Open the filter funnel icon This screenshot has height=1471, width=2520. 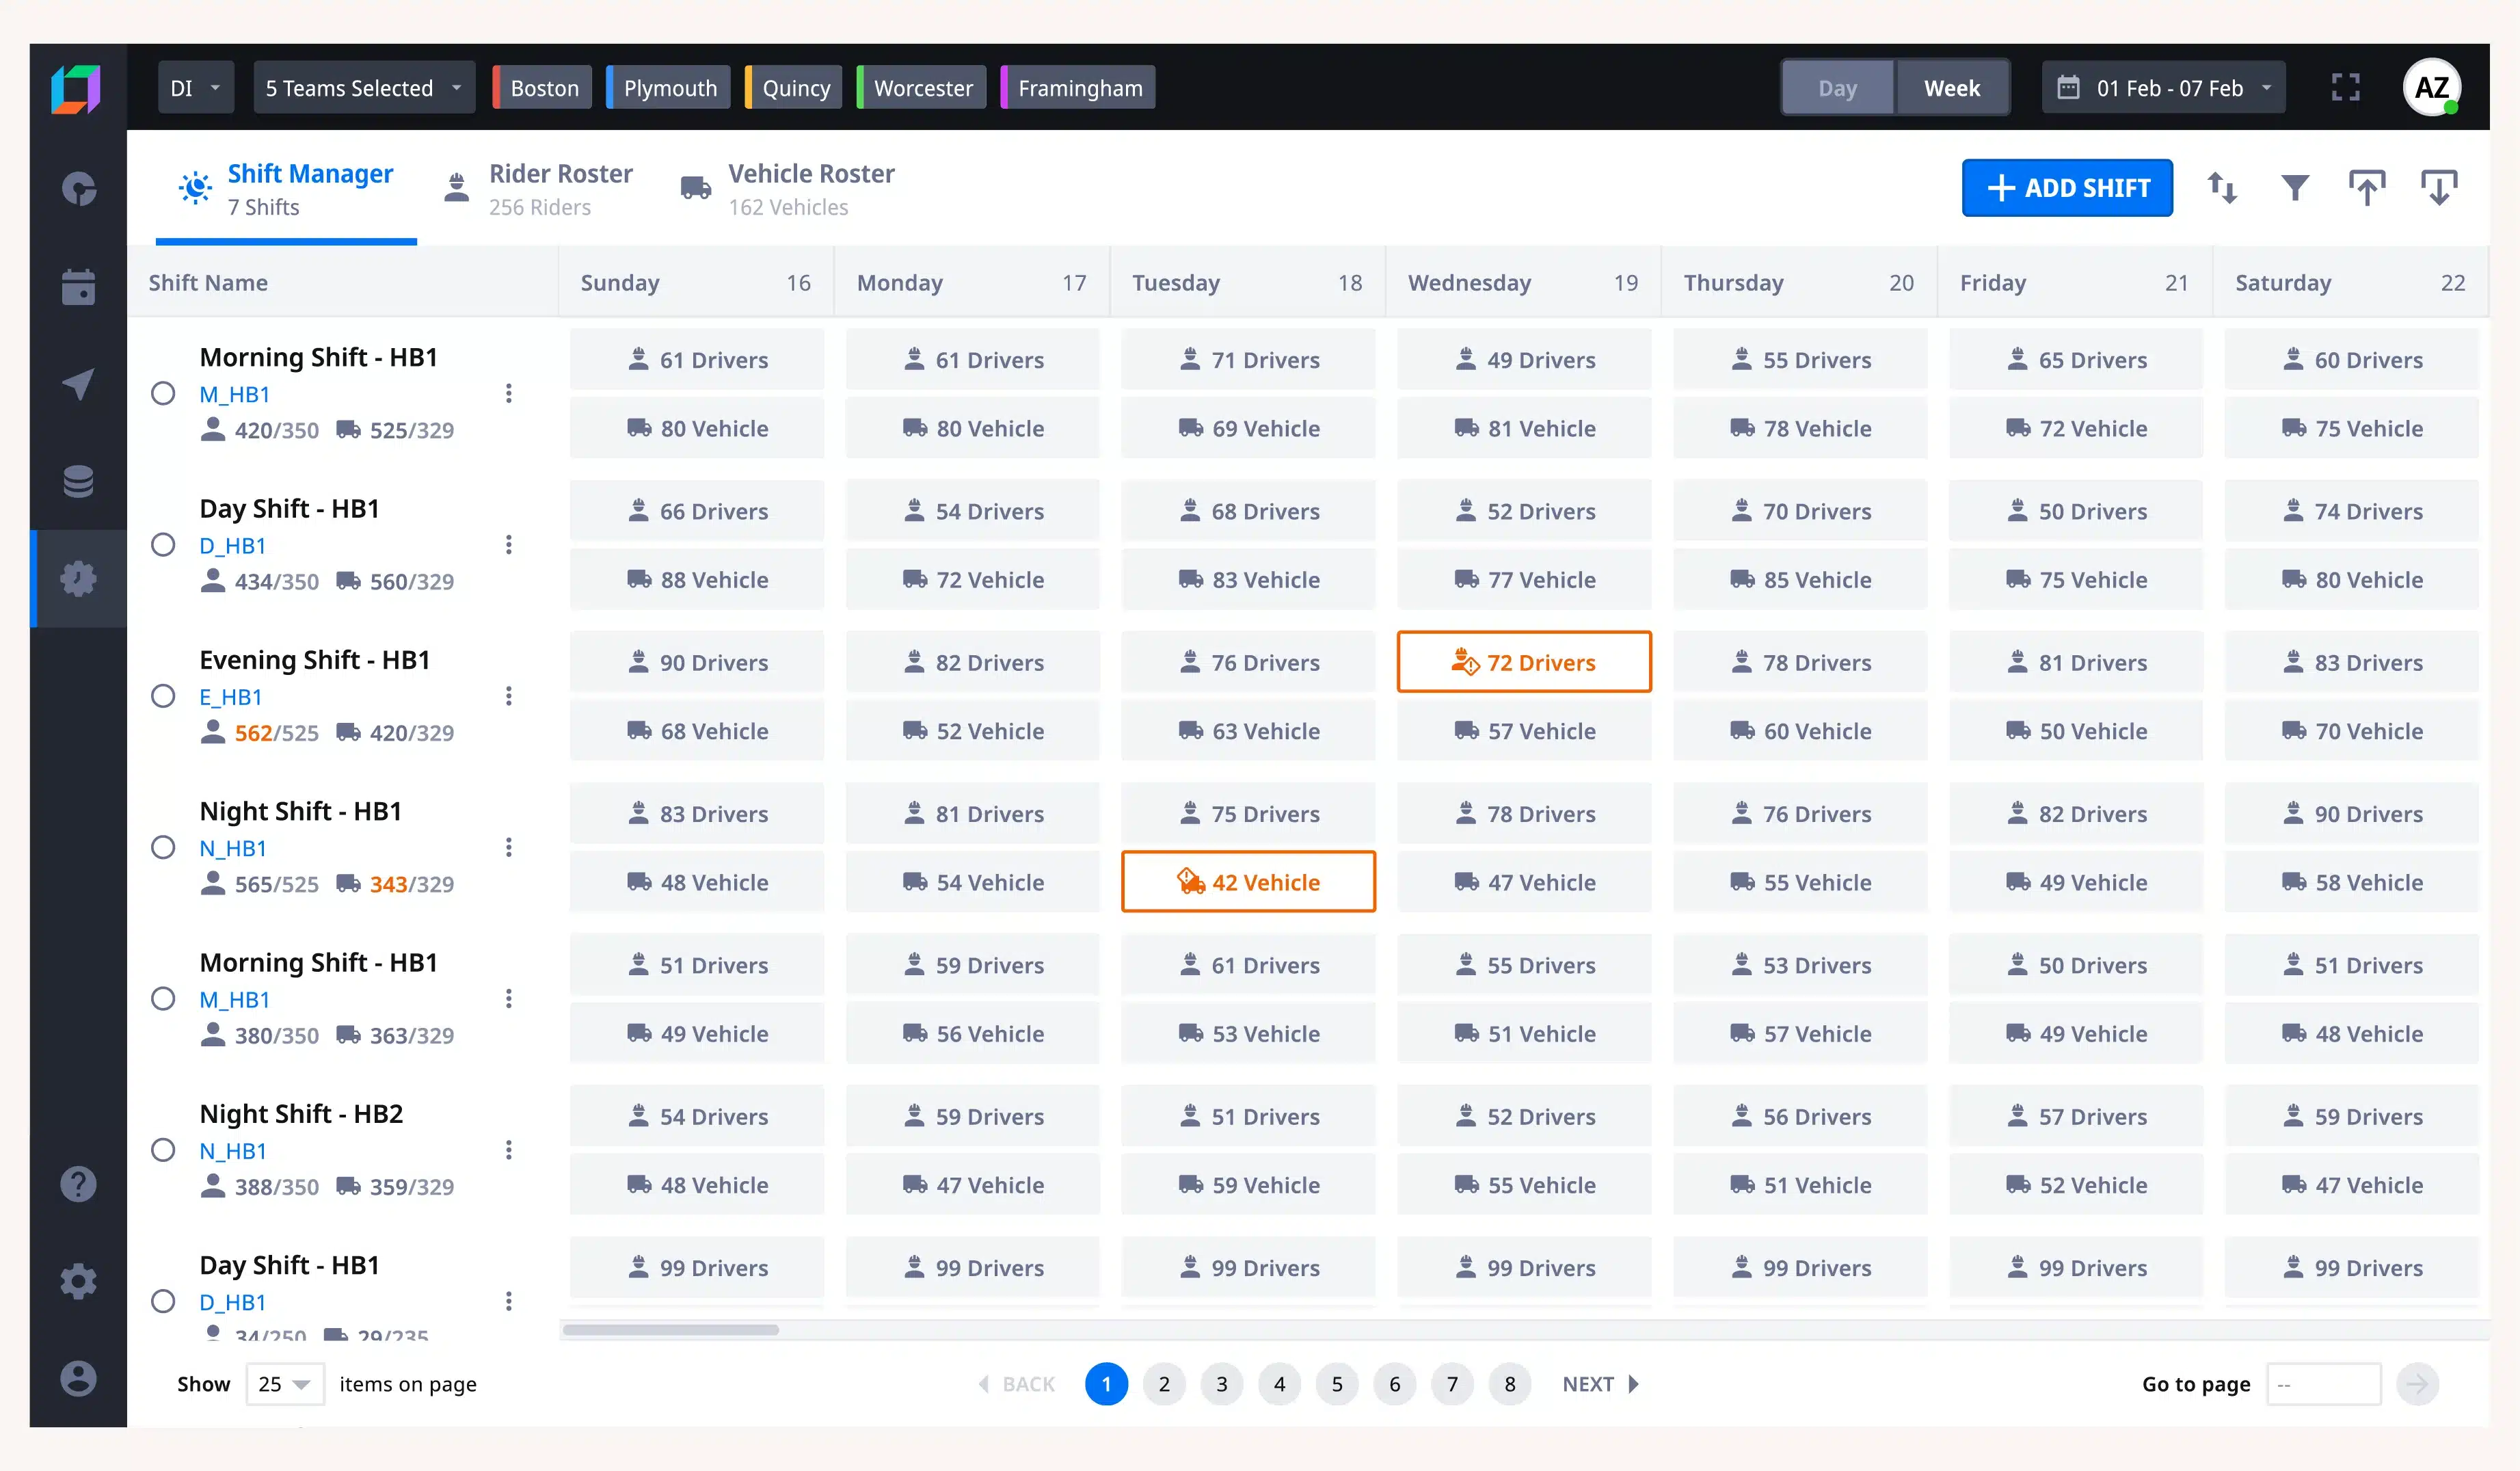(x=2294, y=188)
